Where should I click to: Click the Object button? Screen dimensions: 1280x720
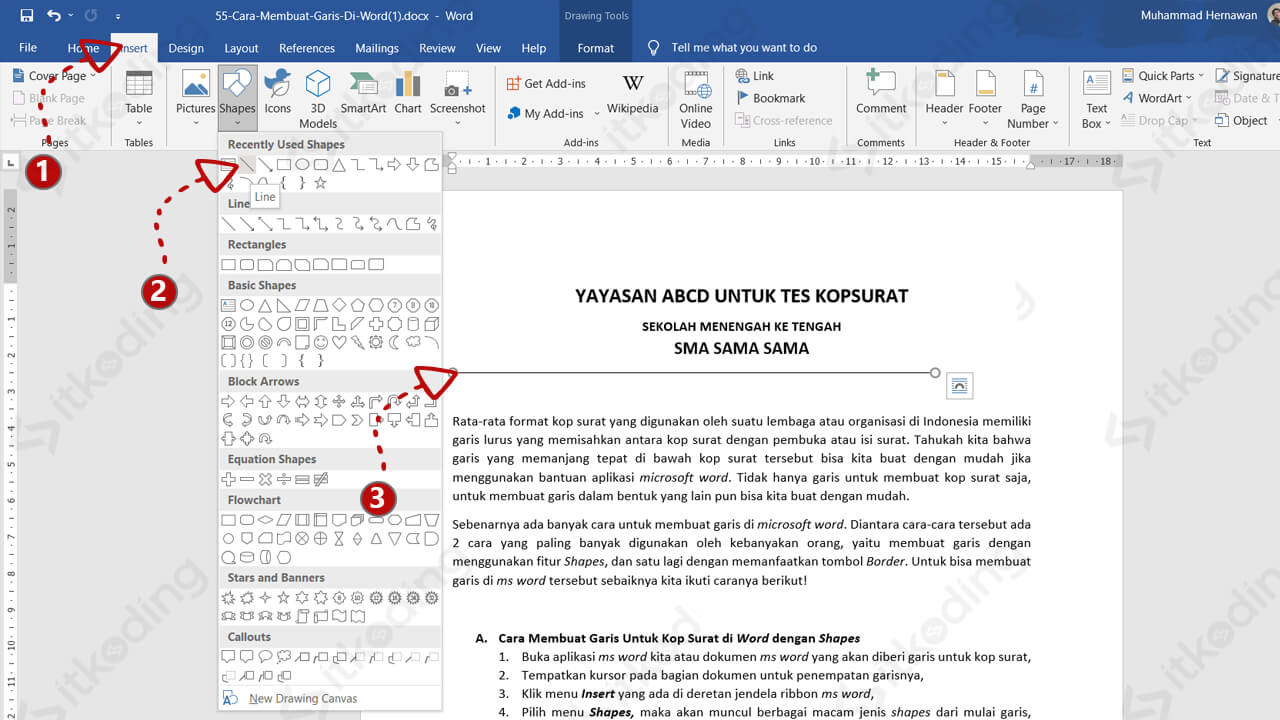pos(1241,120)
